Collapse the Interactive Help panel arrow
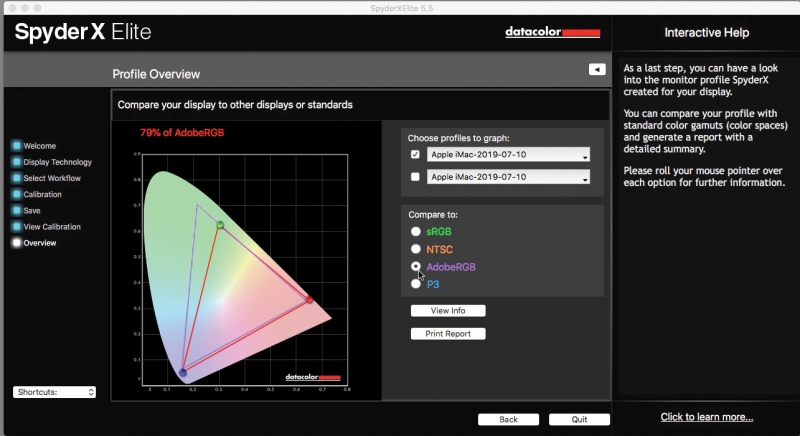800x436 pixels. [597, 69]
